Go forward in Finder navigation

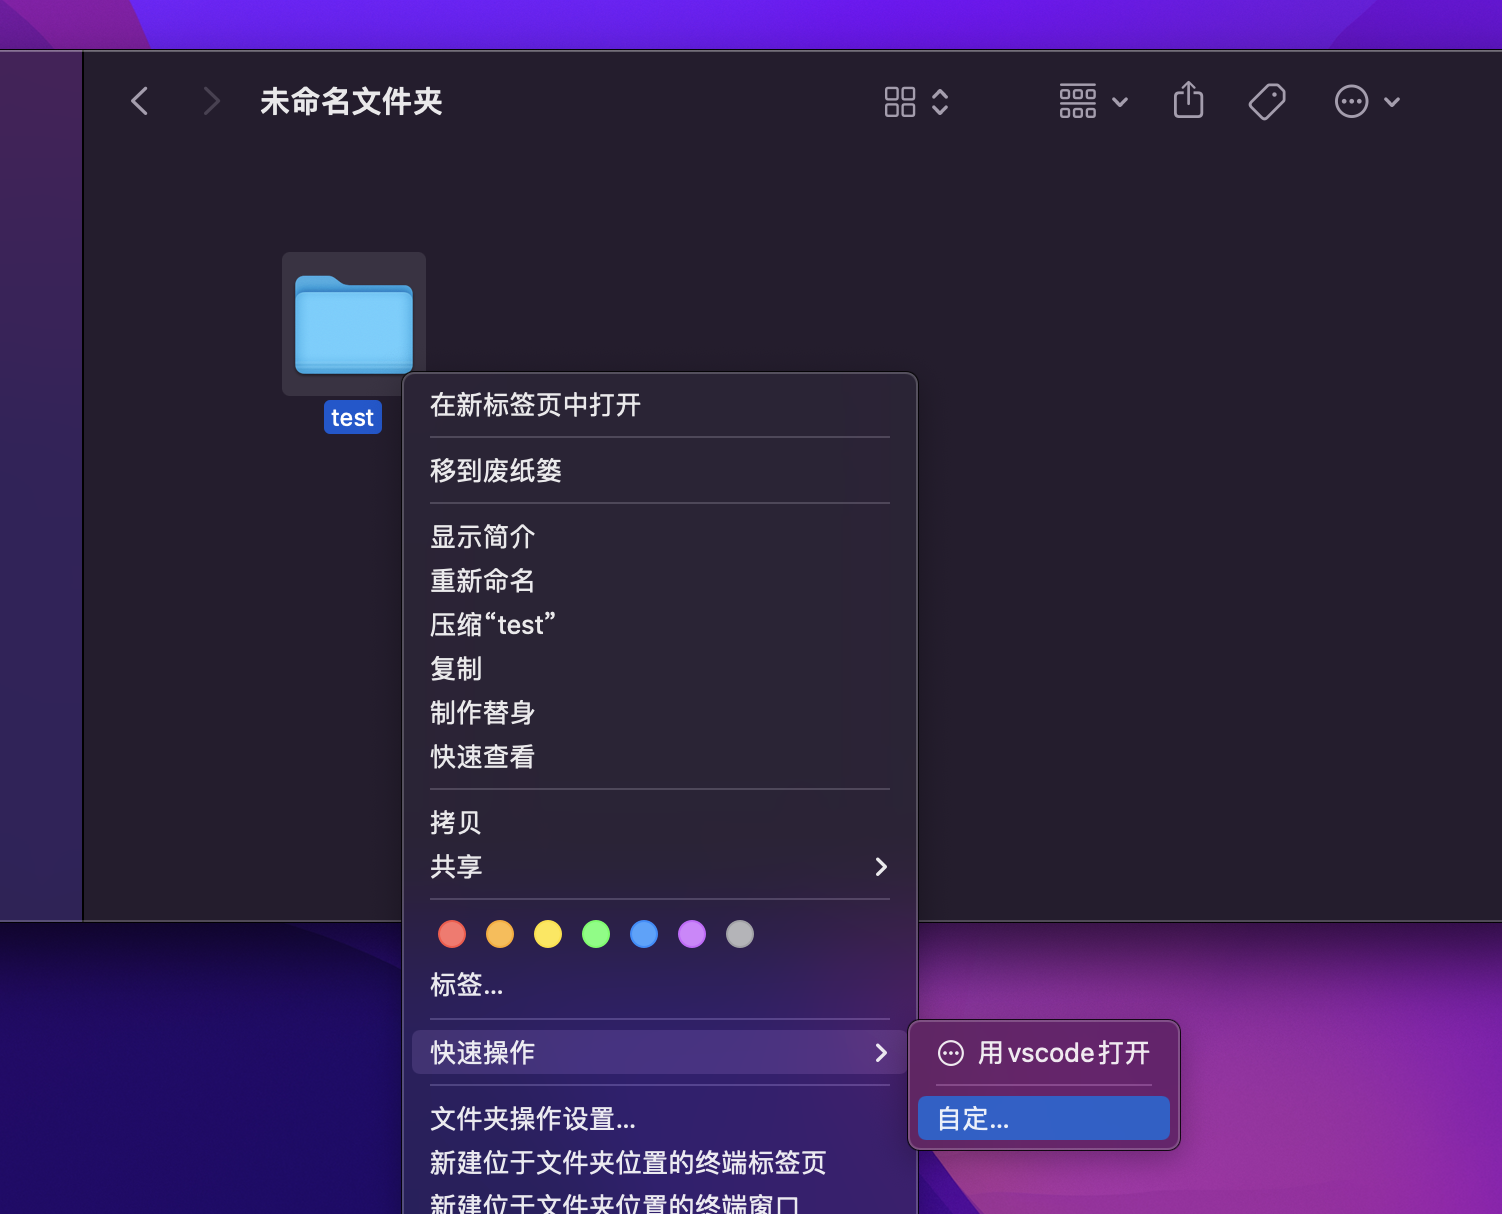(x=211, y=101)
